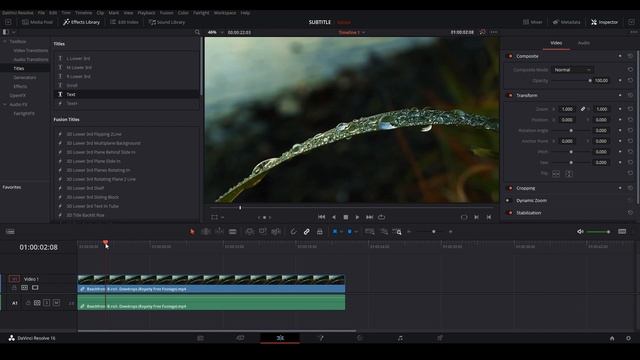The image size is (640, 360).
Task: Click the Flip horizontal icon
Action: [x=556, y=173]
